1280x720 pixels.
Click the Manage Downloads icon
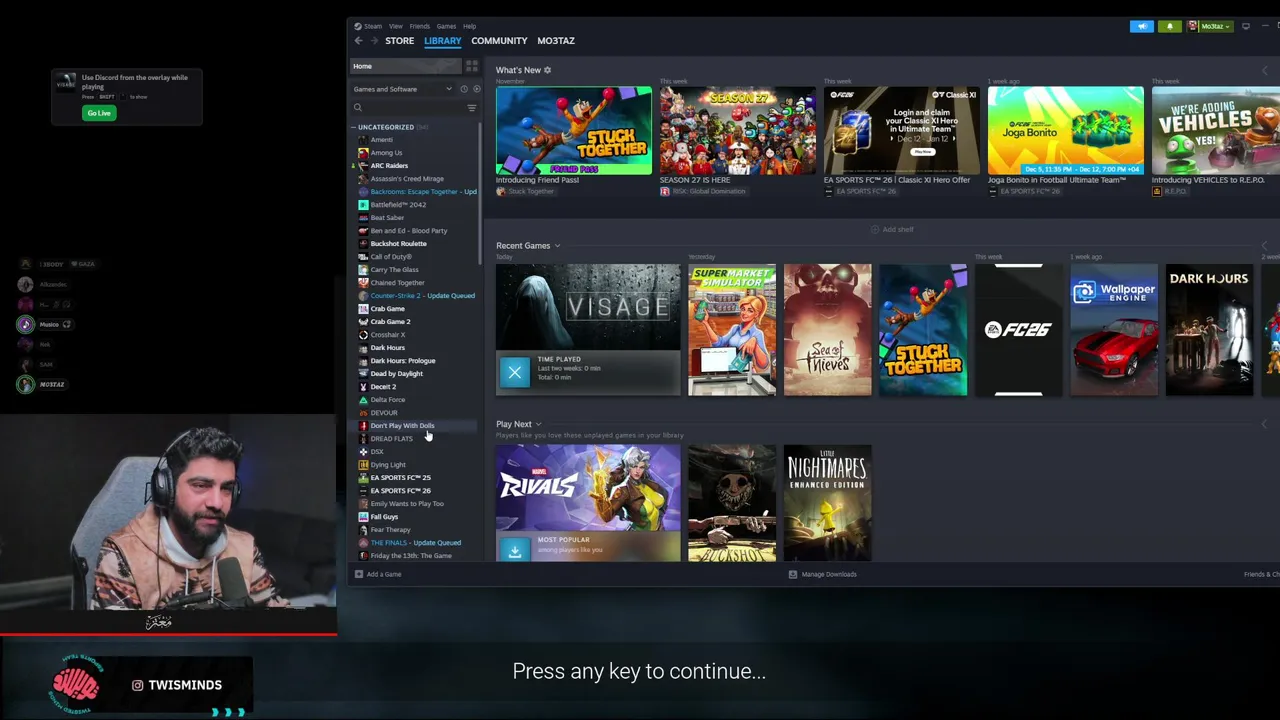[x=793, y=574]
